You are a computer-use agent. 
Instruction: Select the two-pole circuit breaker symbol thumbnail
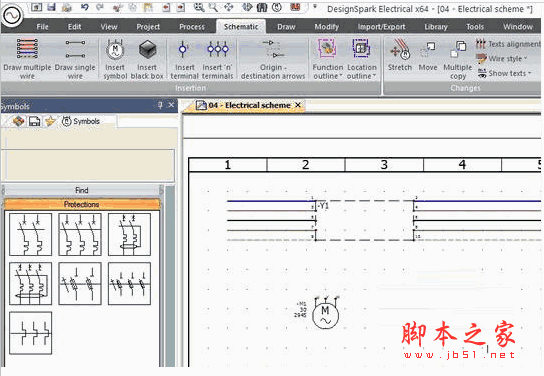[x=31, y=234]
